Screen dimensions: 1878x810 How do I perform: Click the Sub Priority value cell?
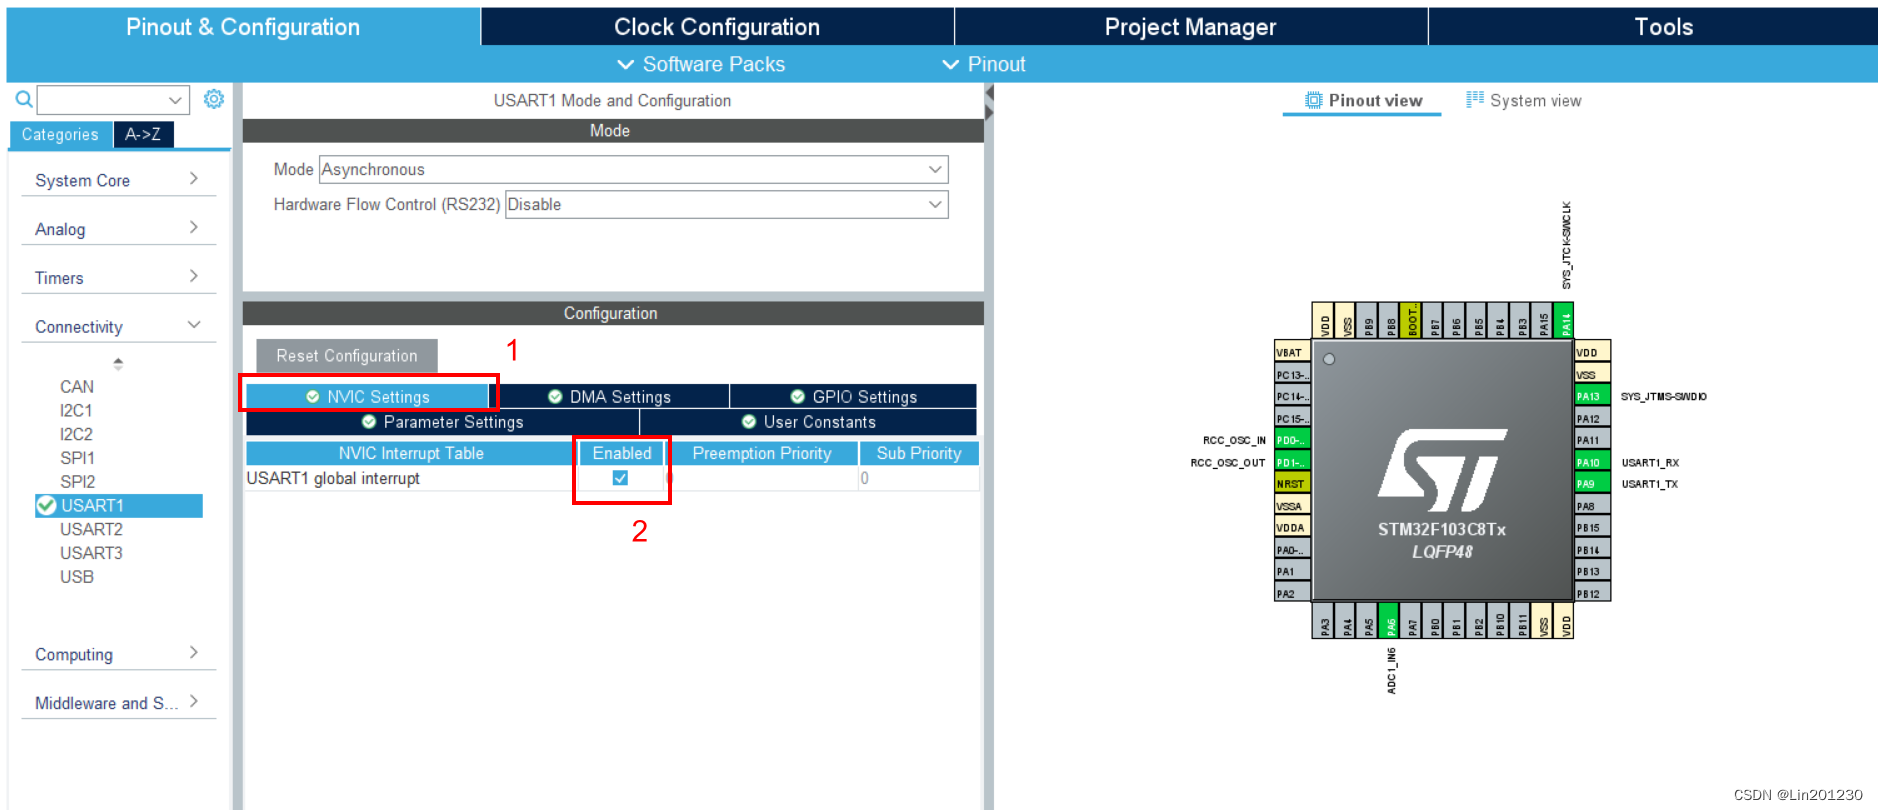click(x=918, y=478)
